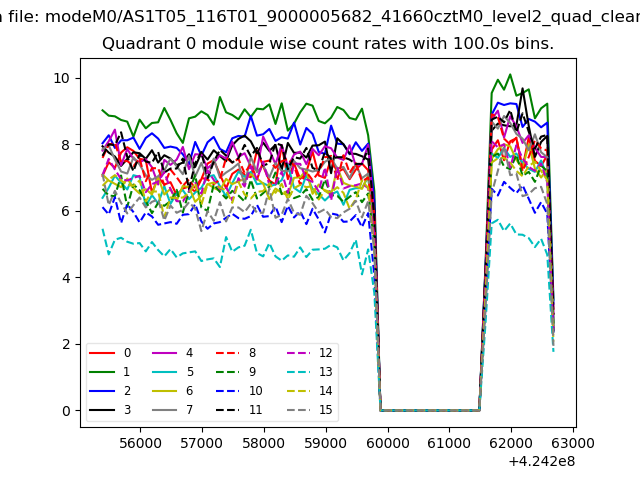
Task: Select the green legend entry labeled 1
Action: tap(102, 372)
